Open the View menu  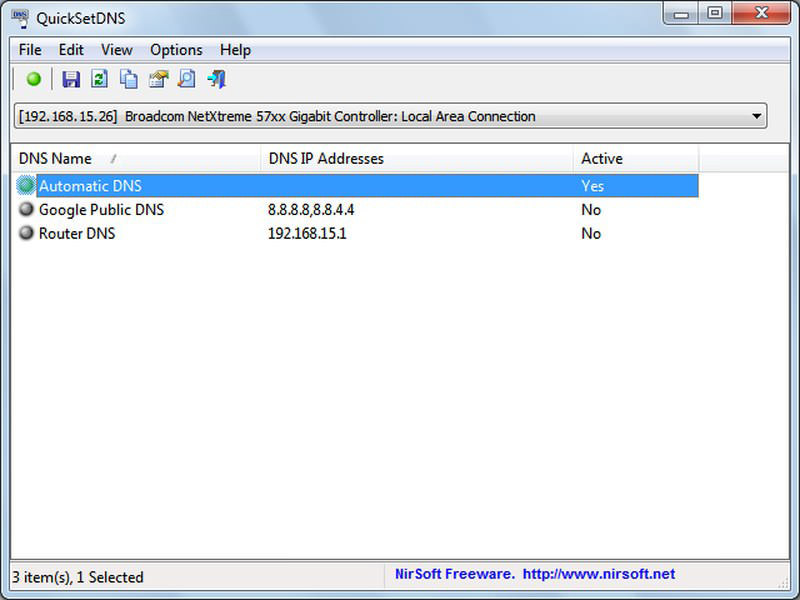click(x=117, y=50)
